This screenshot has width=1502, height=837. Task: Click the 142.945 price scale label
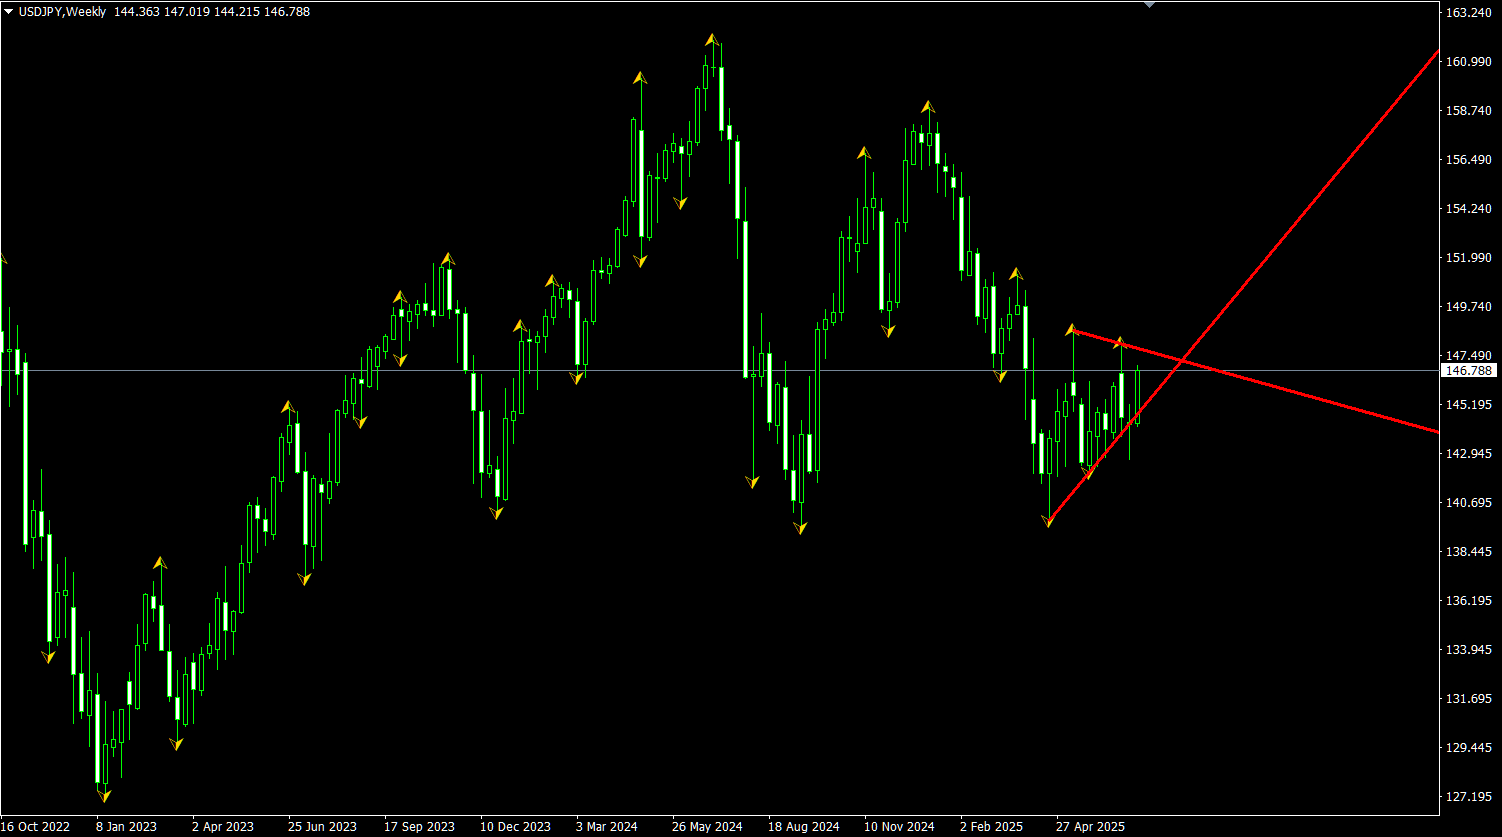coord(1468,453)
